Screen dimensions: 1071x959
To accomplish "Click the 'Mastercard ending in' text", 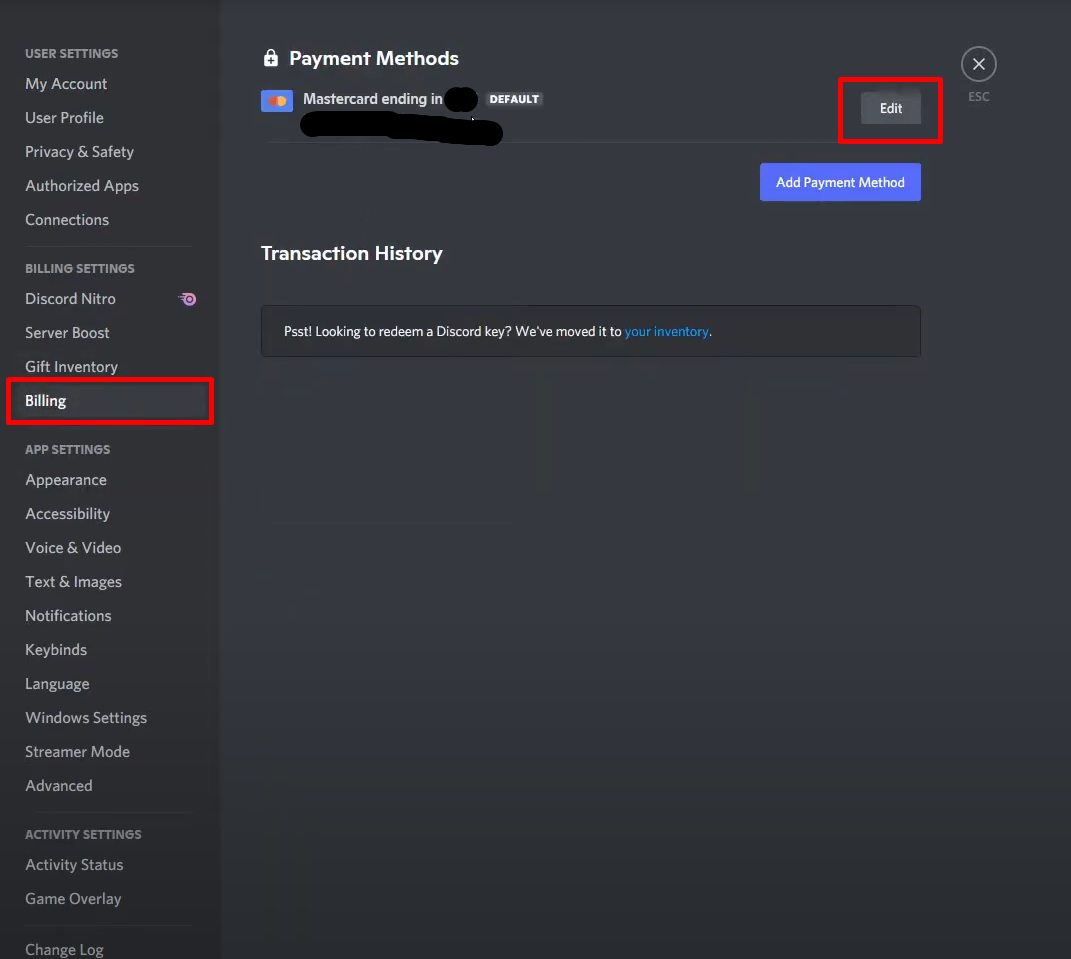I will pyautogui.click(x=373, y=99).
